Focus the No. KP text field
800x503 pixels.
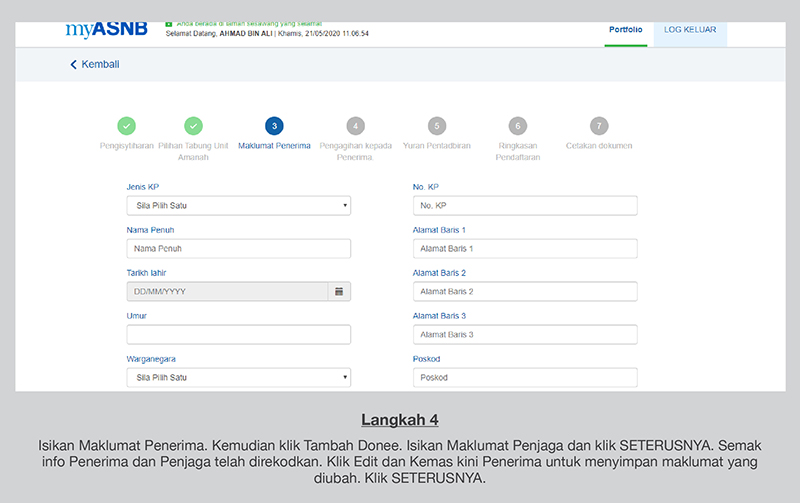524,206
